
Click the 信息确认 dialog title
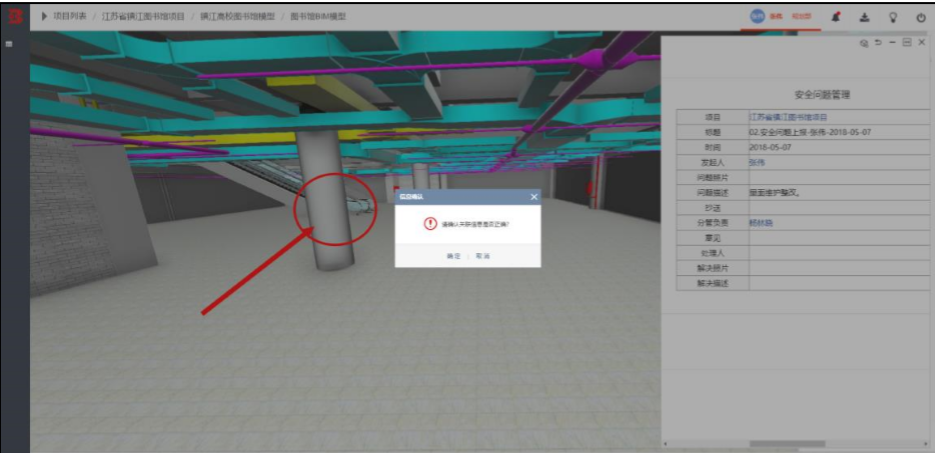[x=411, y=196]
